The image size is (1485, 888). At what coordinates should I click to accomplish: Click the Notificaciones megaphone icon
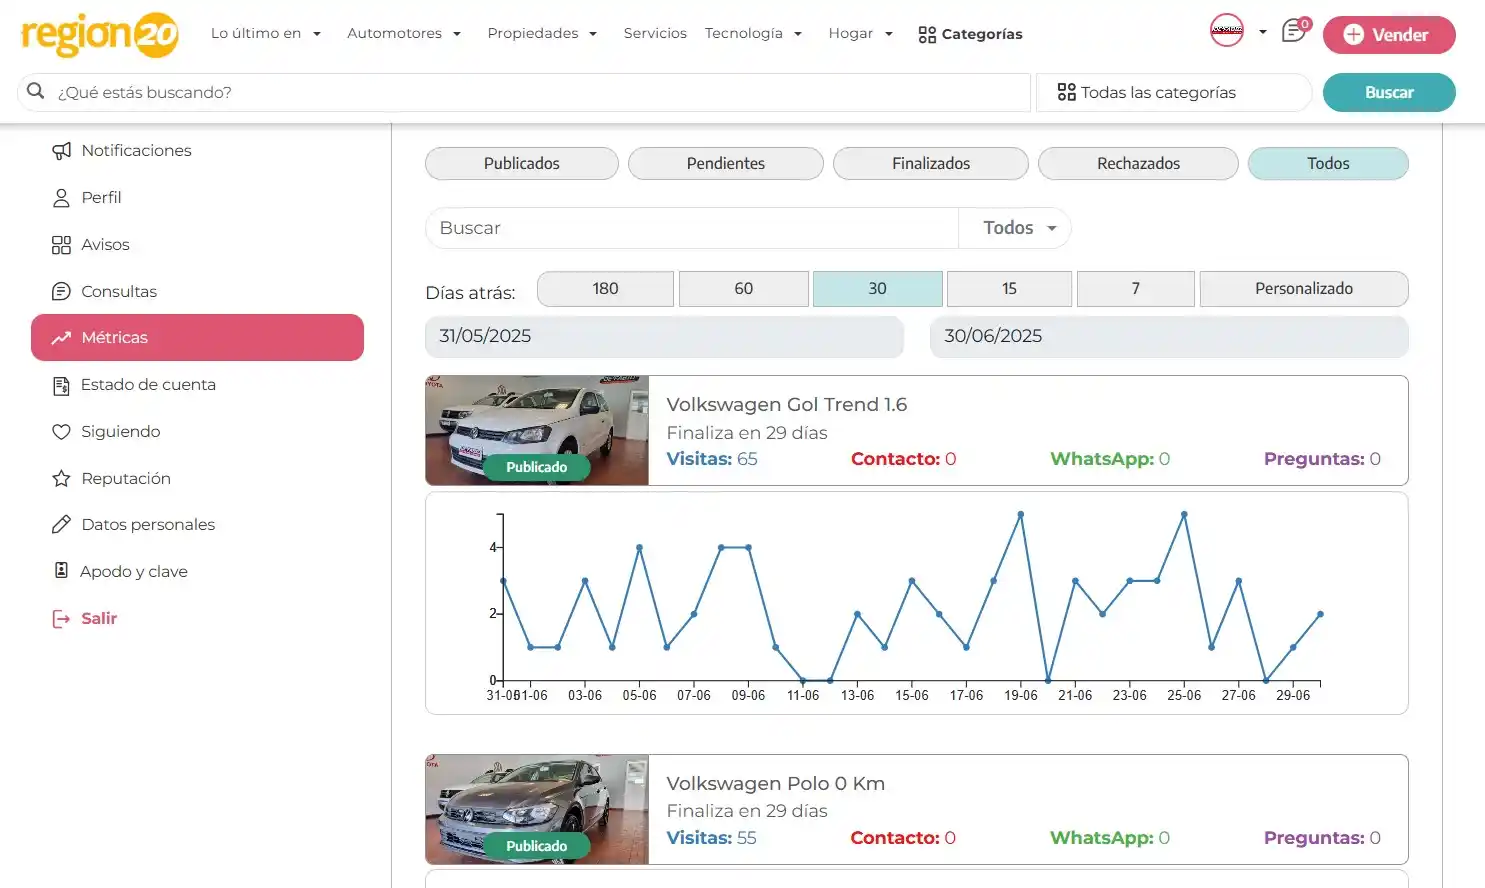click(61, 151)
